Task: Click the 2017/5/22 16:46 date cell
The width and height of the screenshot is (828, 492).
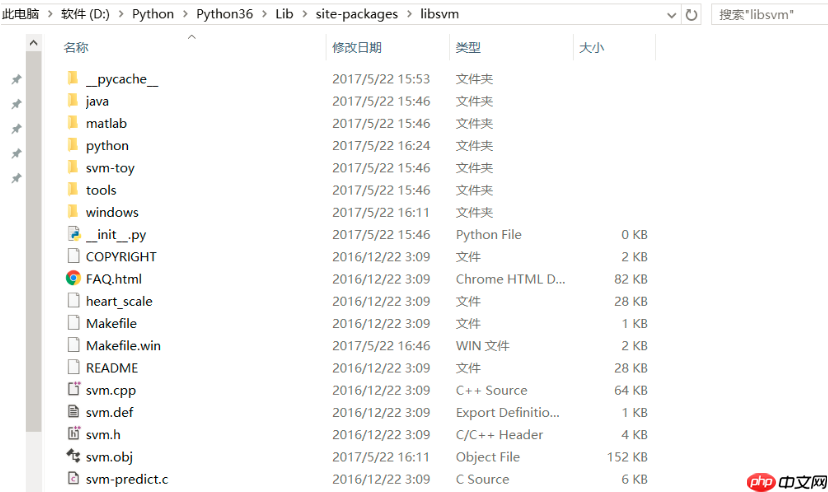Action: (381, 345)
